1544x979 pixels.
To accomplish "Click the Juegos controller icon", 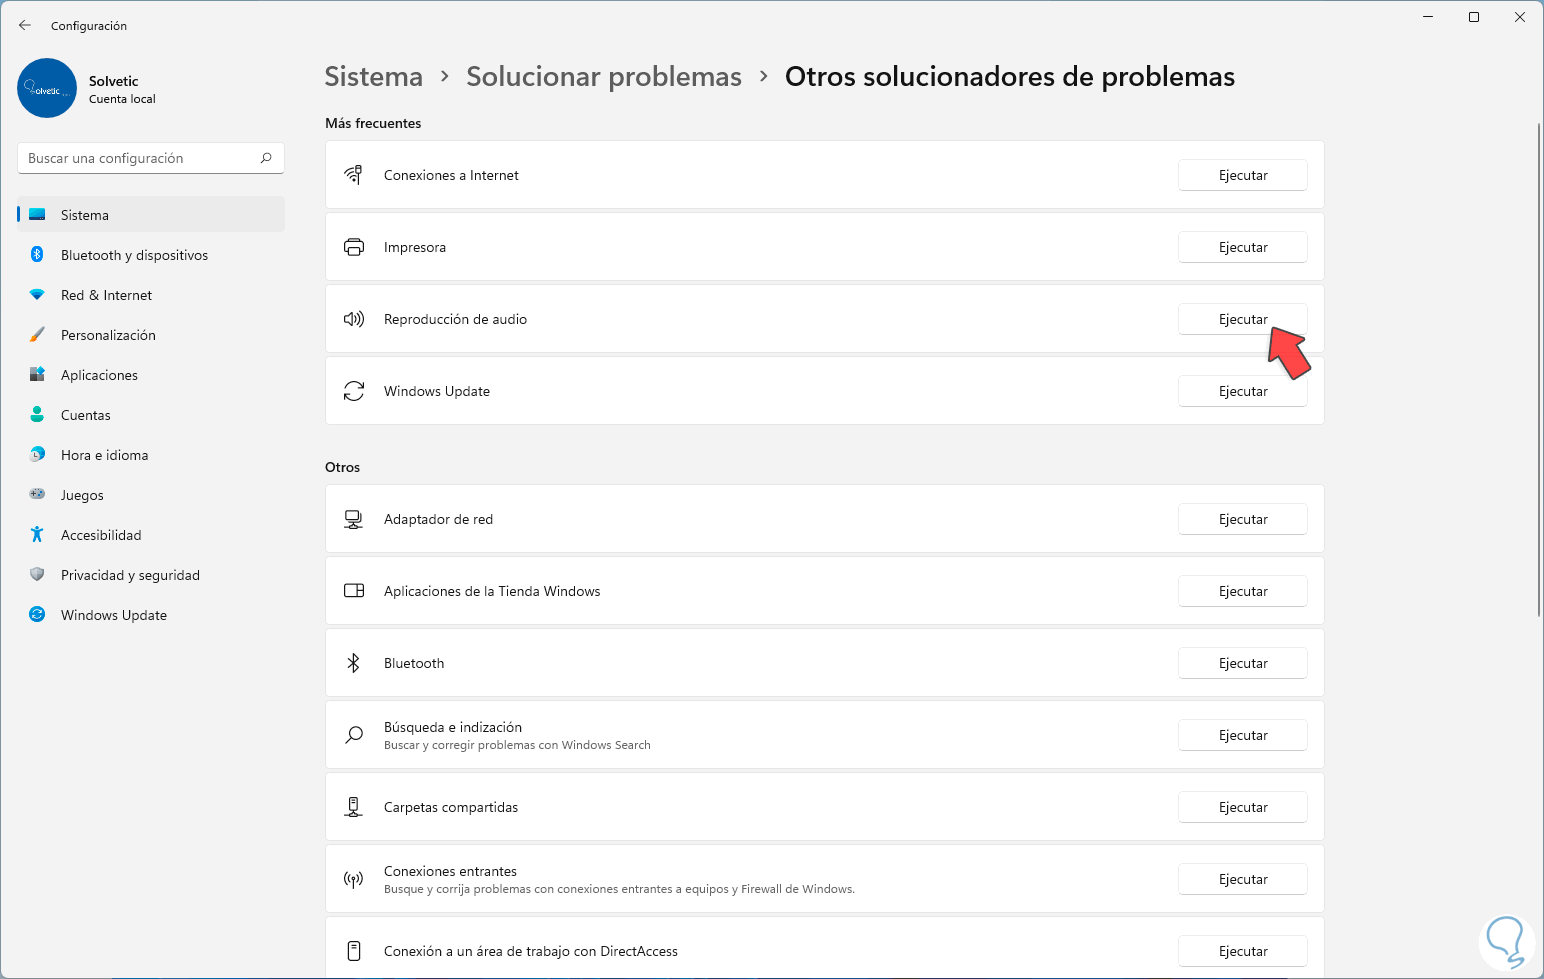I will pos(37,495).
